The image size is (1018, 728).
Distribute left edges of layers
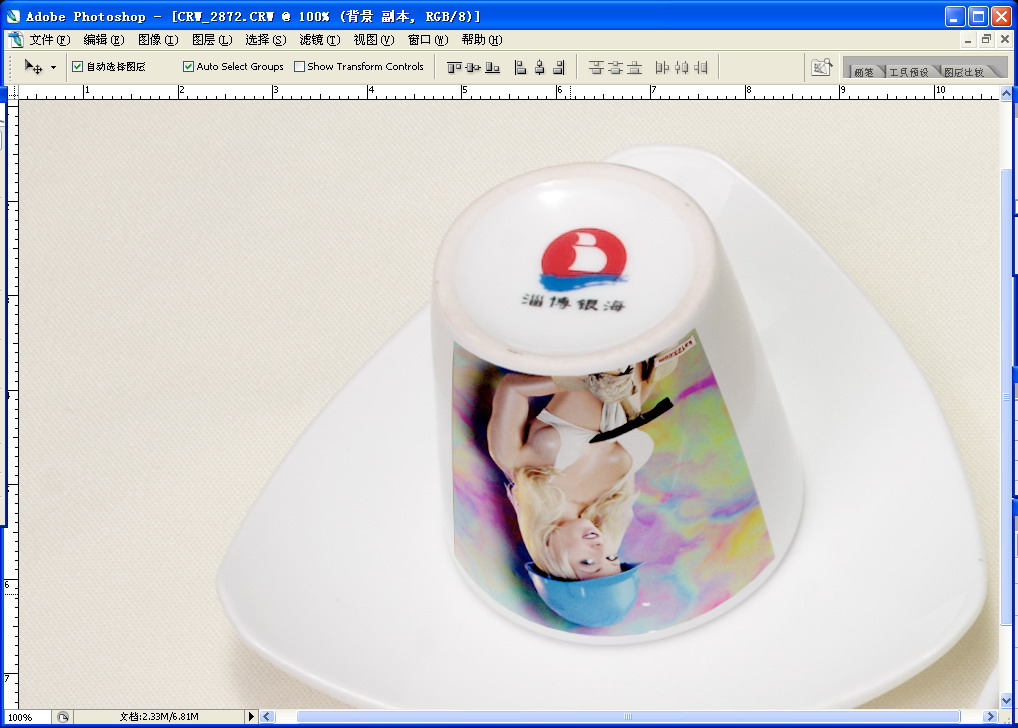pyautogui.click(x=662, y=67)
